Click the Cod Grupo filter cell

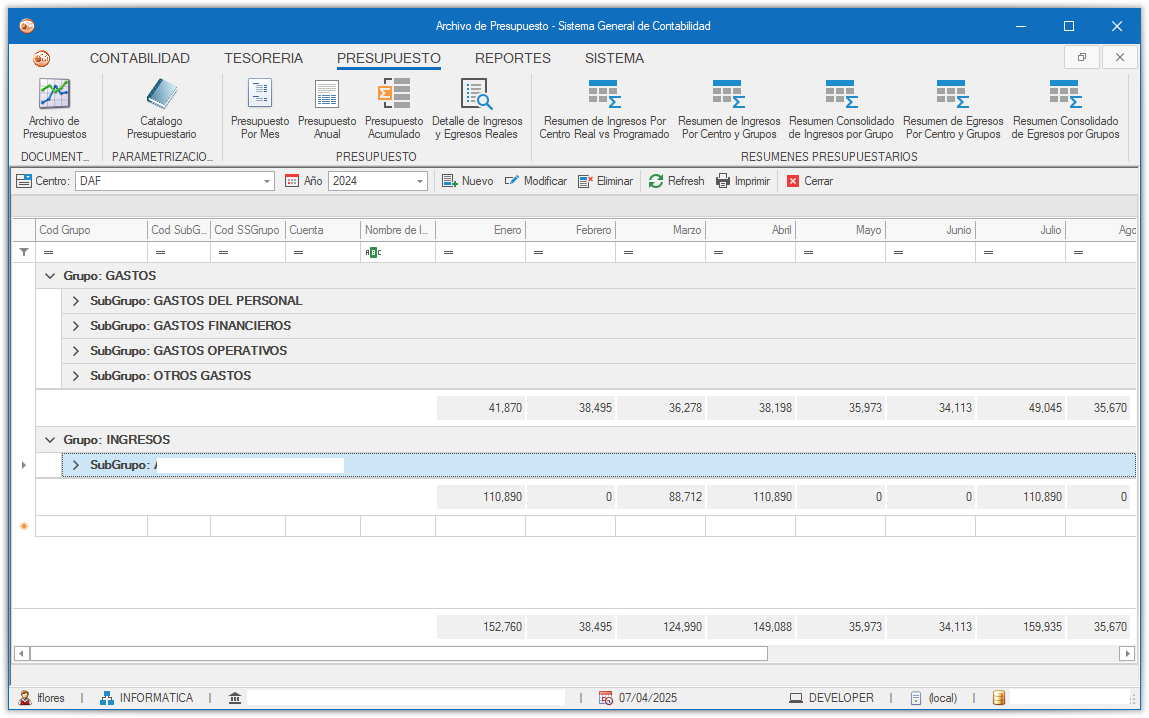click(92, 252)
